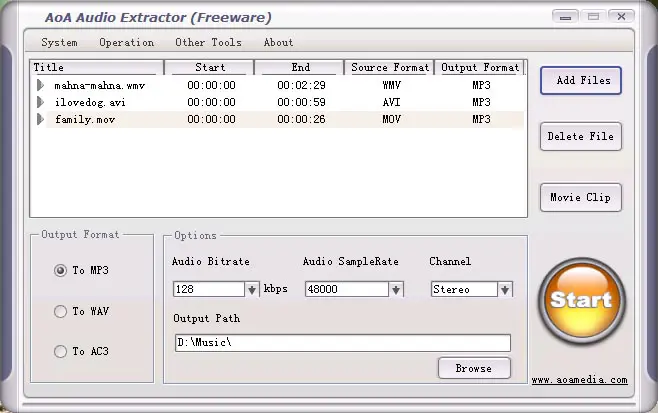Browse for an output folder

(x=473, y=368)
